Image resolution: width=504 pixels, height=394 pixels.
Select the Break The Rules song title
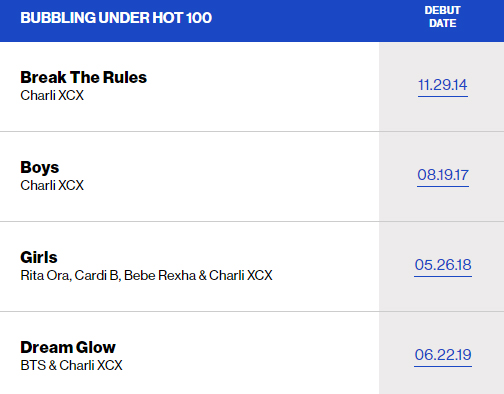(x=83, y=77)
